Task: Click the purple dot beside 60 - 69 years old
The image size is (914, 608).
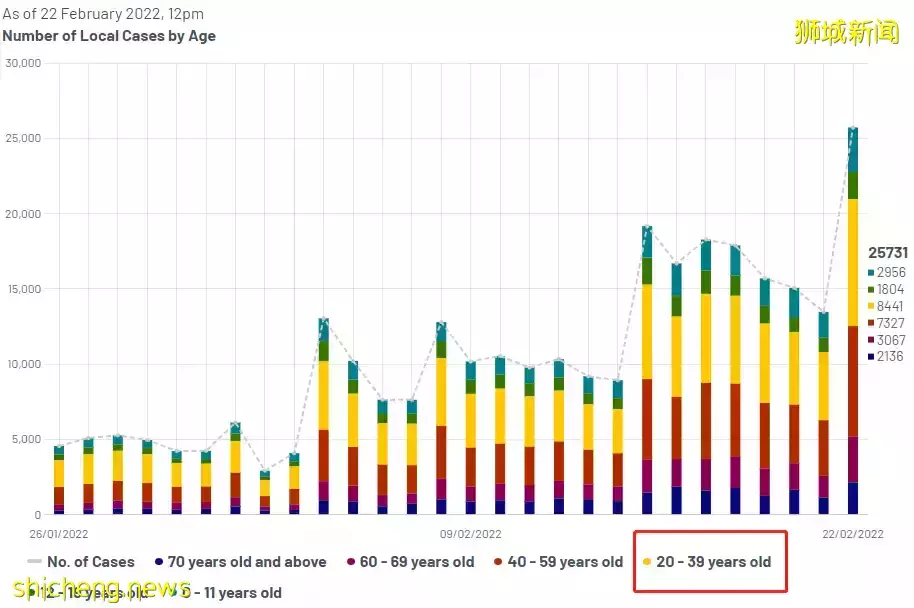Action: 350,562
